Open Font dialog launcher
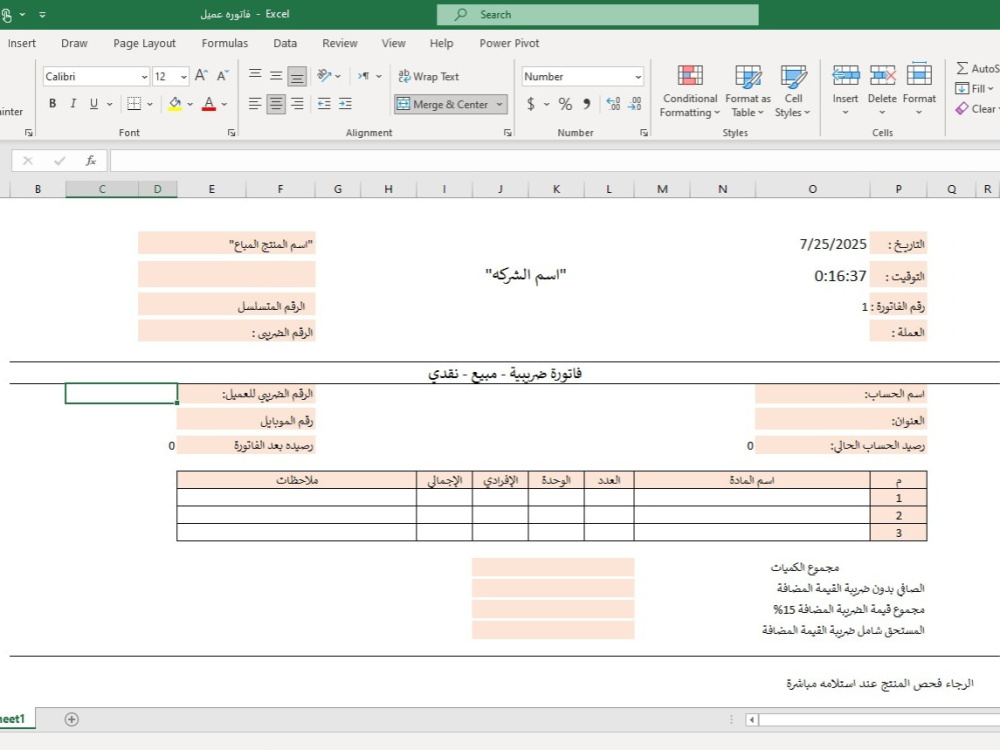This screenshot has width=1000, height=750. [232, 133]
